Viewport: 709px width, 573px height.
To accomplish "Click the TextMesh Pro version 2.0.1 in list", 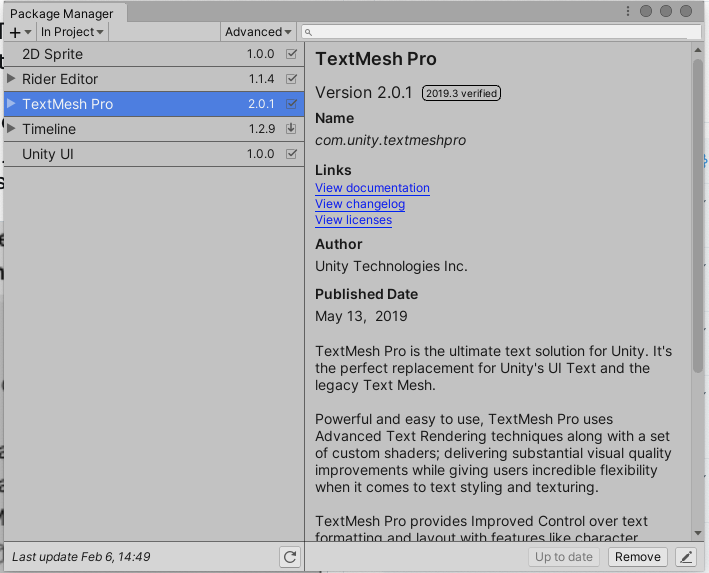I will [x=261, y=104].
